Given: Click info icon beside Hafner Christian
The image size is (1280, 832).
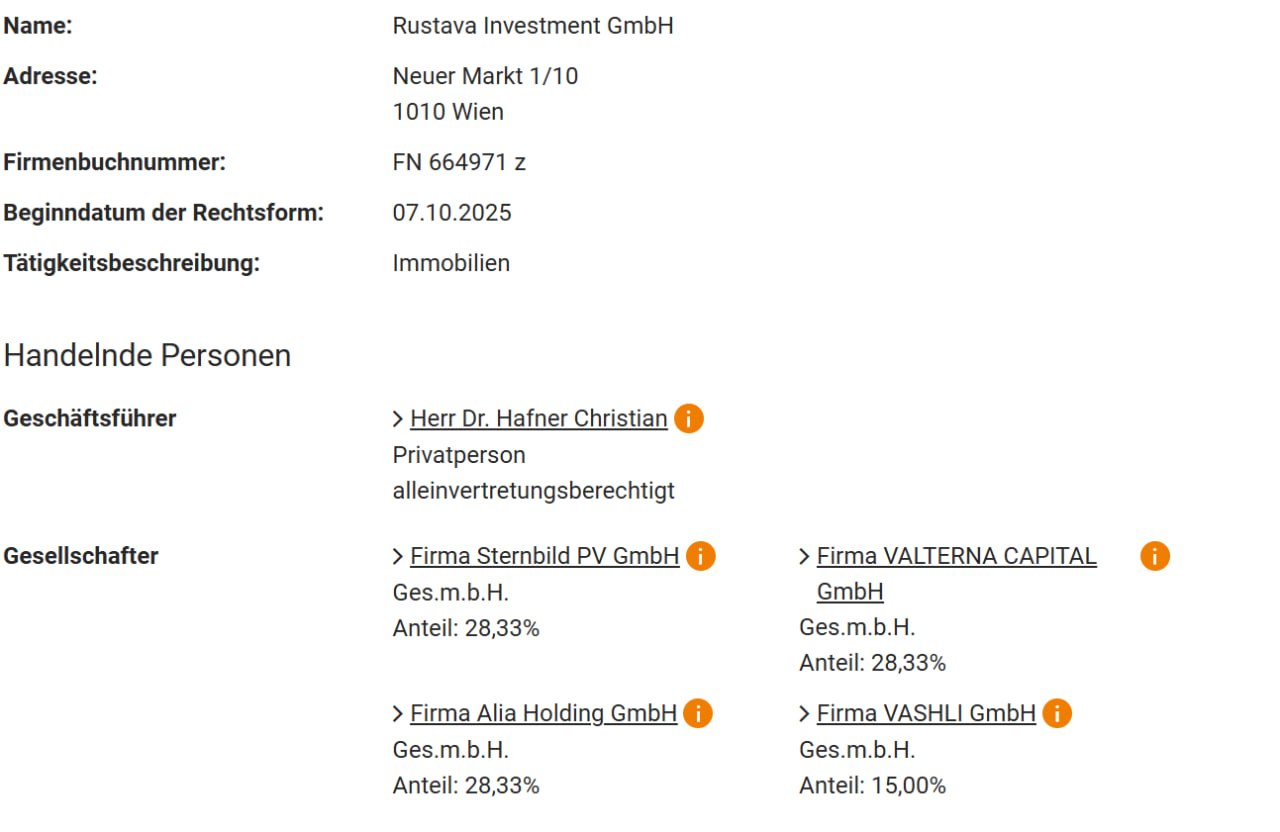Looking at the screenshot, I should pos(689,418).
